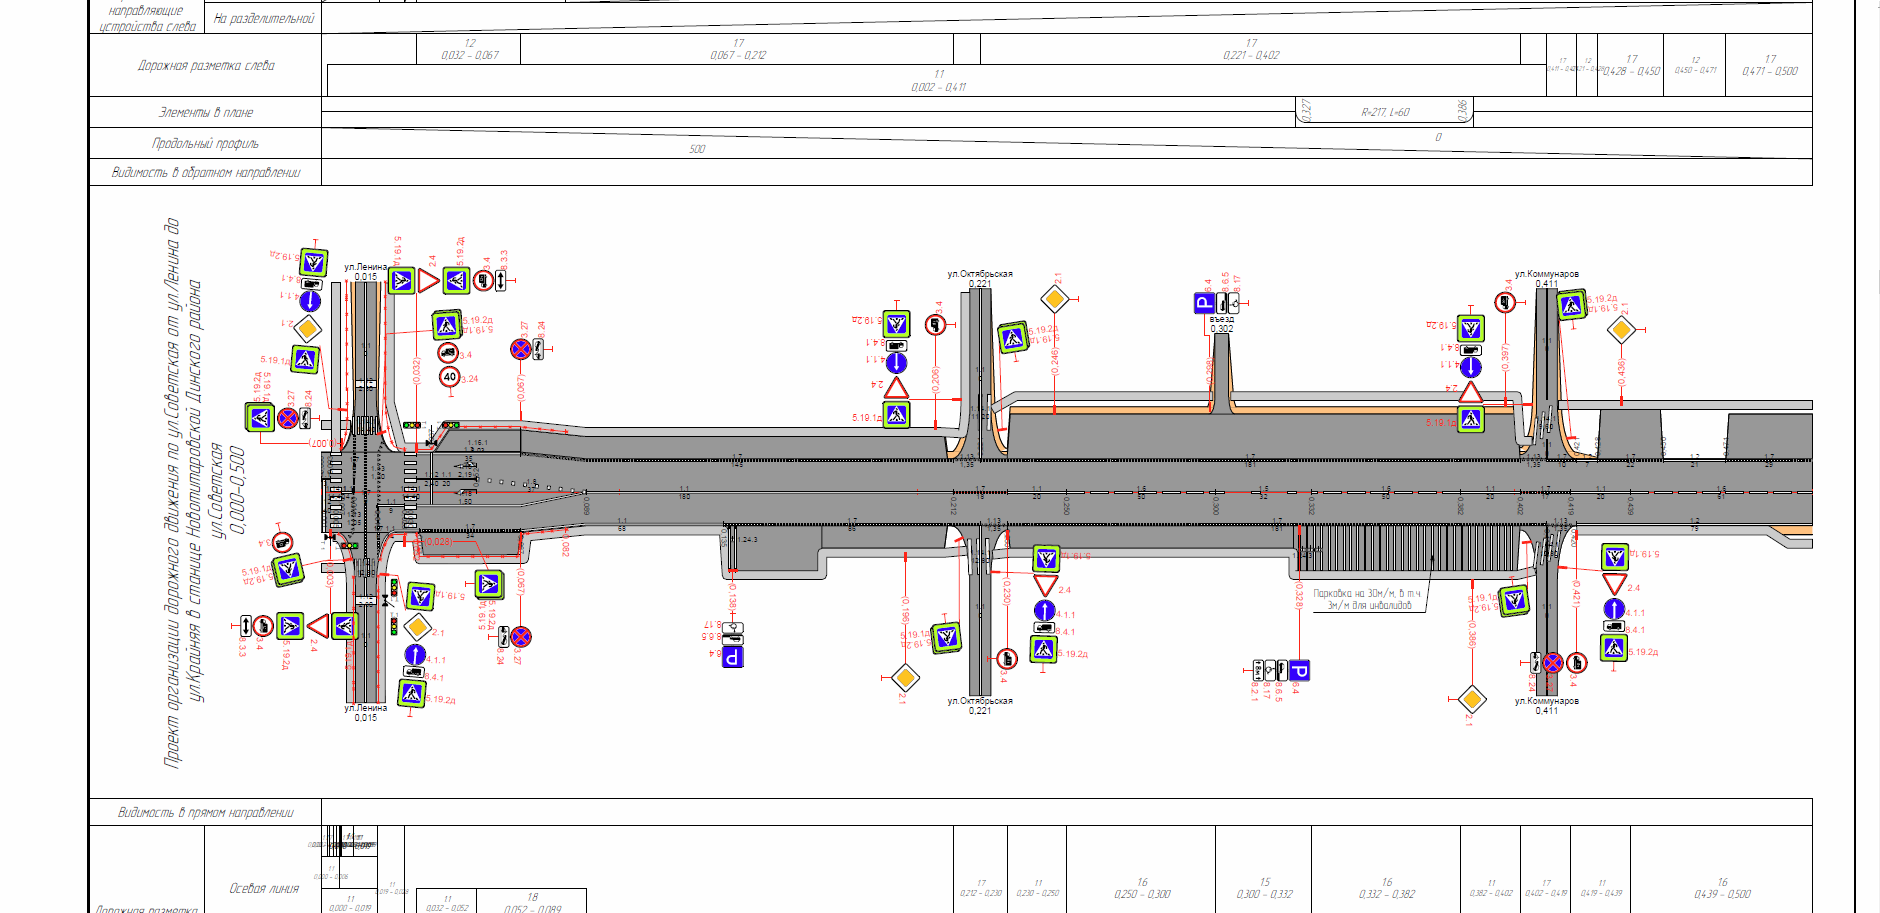This screenshot has height=913, width=1880.
Task: Select the no-stopping sign near lower ул.Коммунаров label
Action: coord(1552,662)
